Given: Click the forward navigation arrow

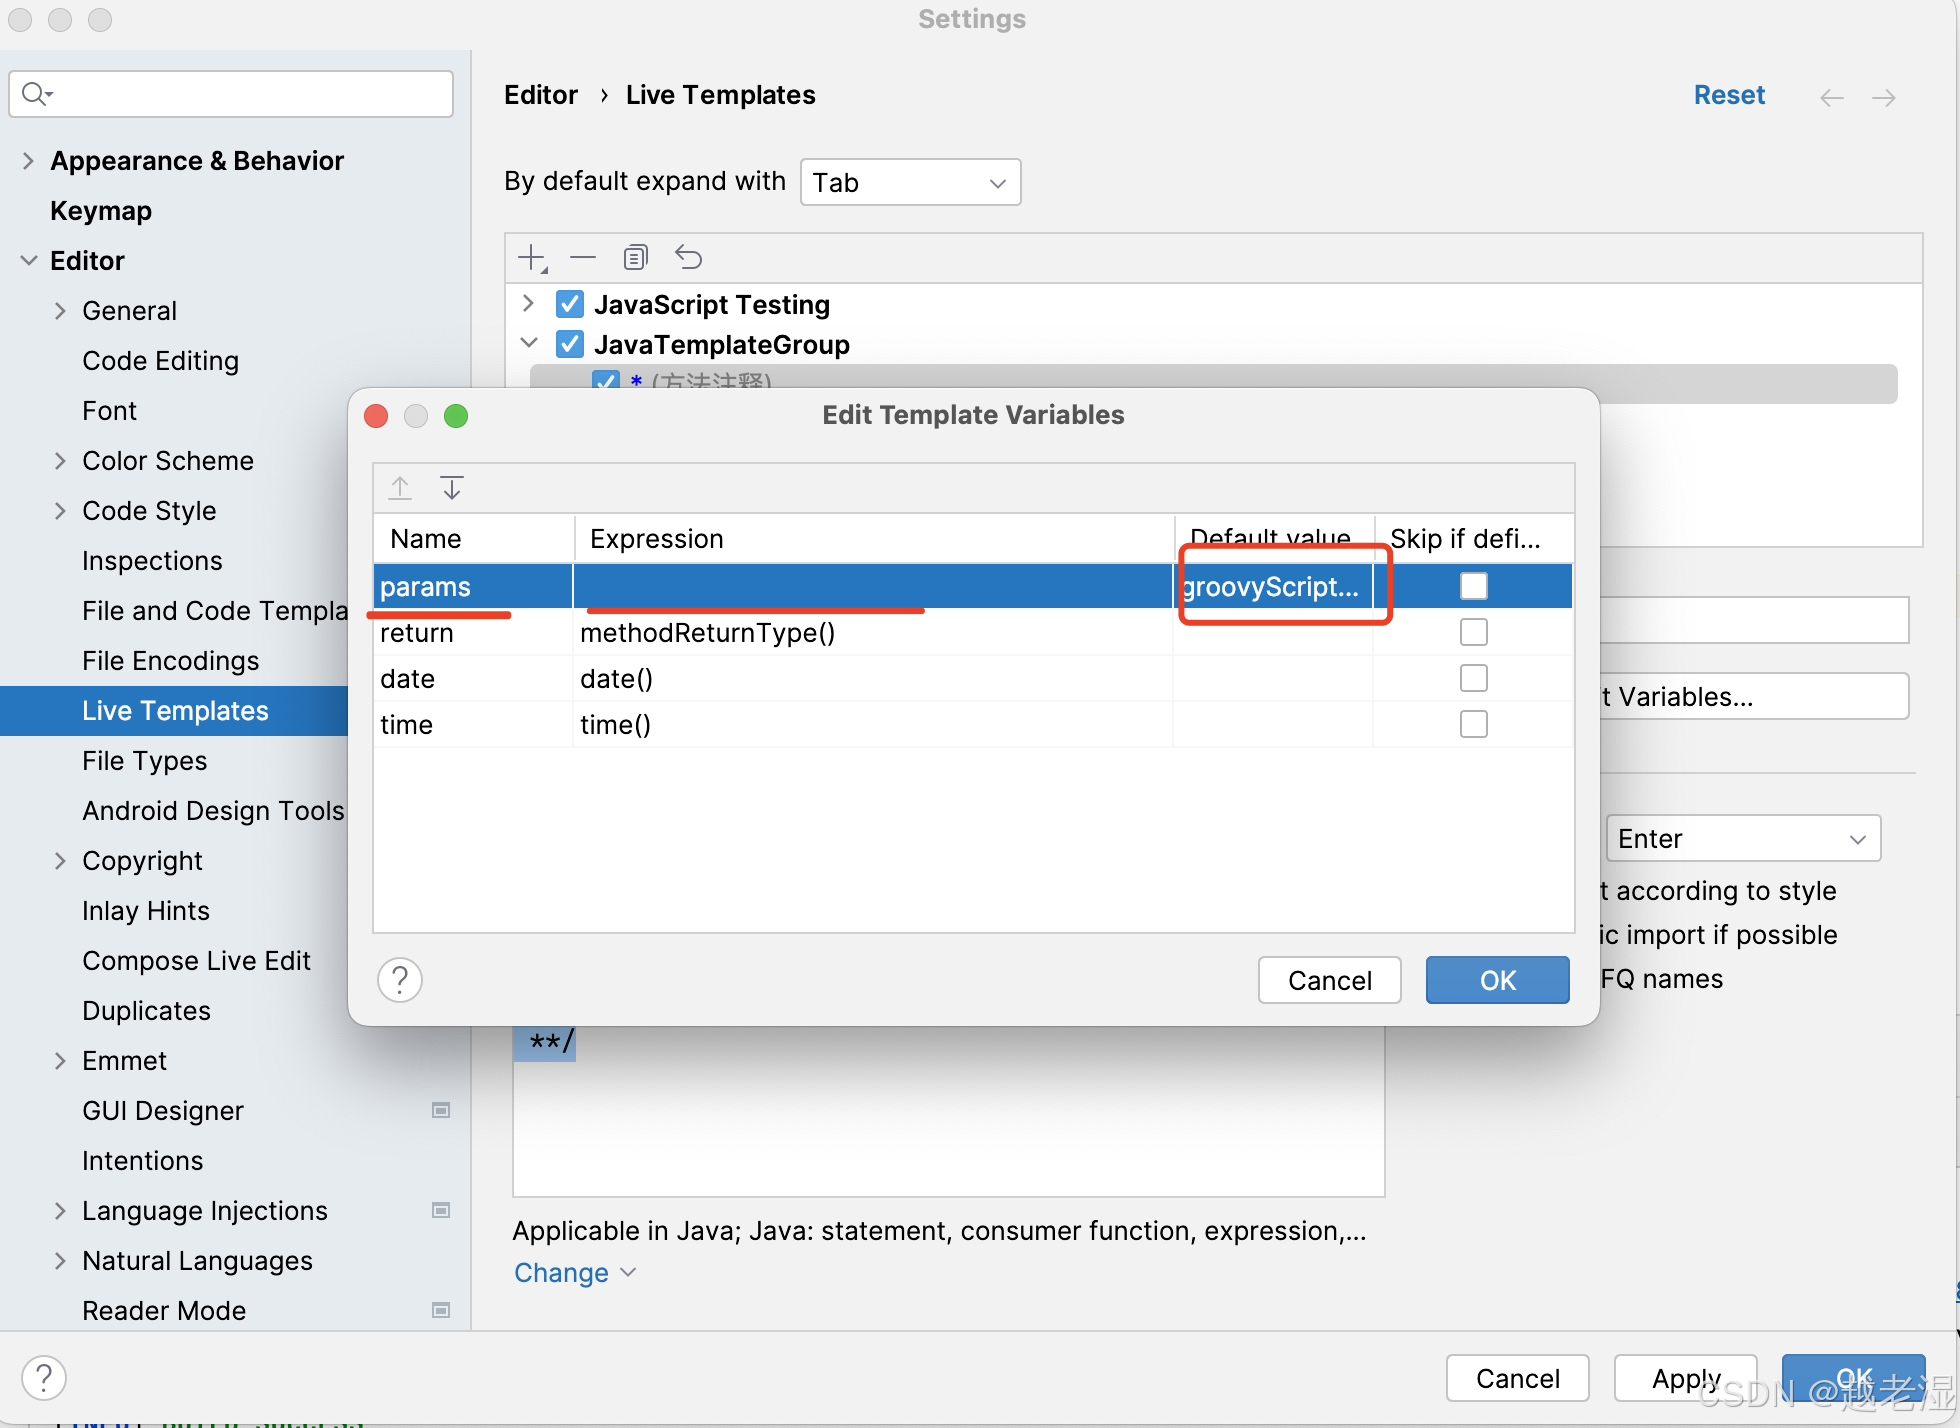Looking at the screenshot, I should [x=1884, y=97].
